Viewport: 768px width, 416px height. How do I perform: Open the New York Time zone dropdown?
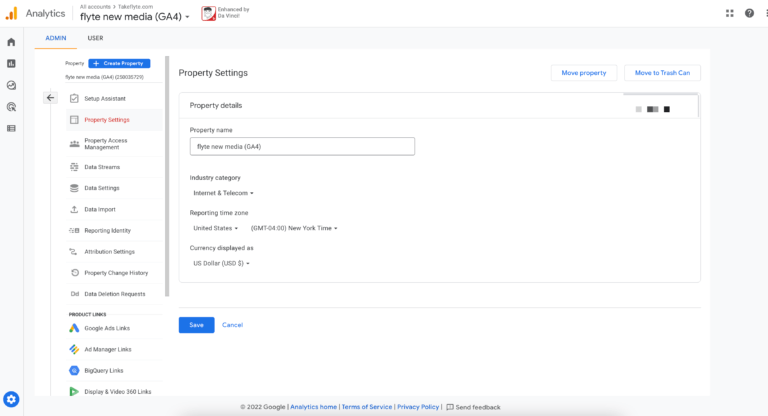click(x=294, y=228)
